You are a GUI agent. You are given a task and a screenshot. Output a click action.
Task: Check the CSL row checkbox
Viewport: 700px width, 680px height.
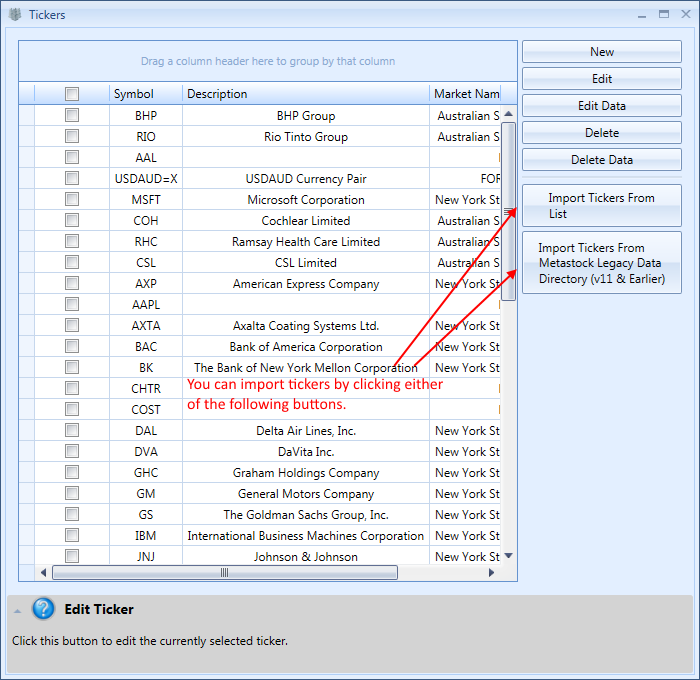(72, 262)
